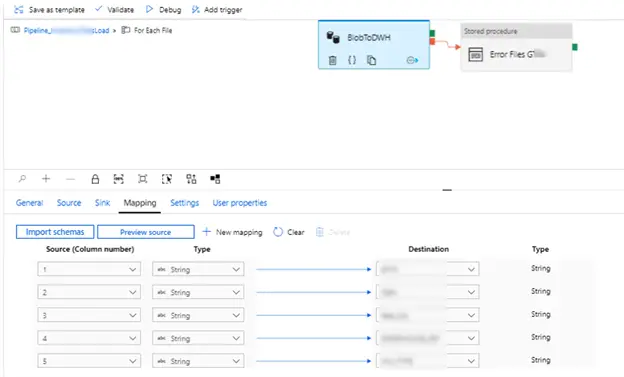This screenshot has width=624, height=377.
Task: Open String type dropdown for row 3
Action: 198,315
